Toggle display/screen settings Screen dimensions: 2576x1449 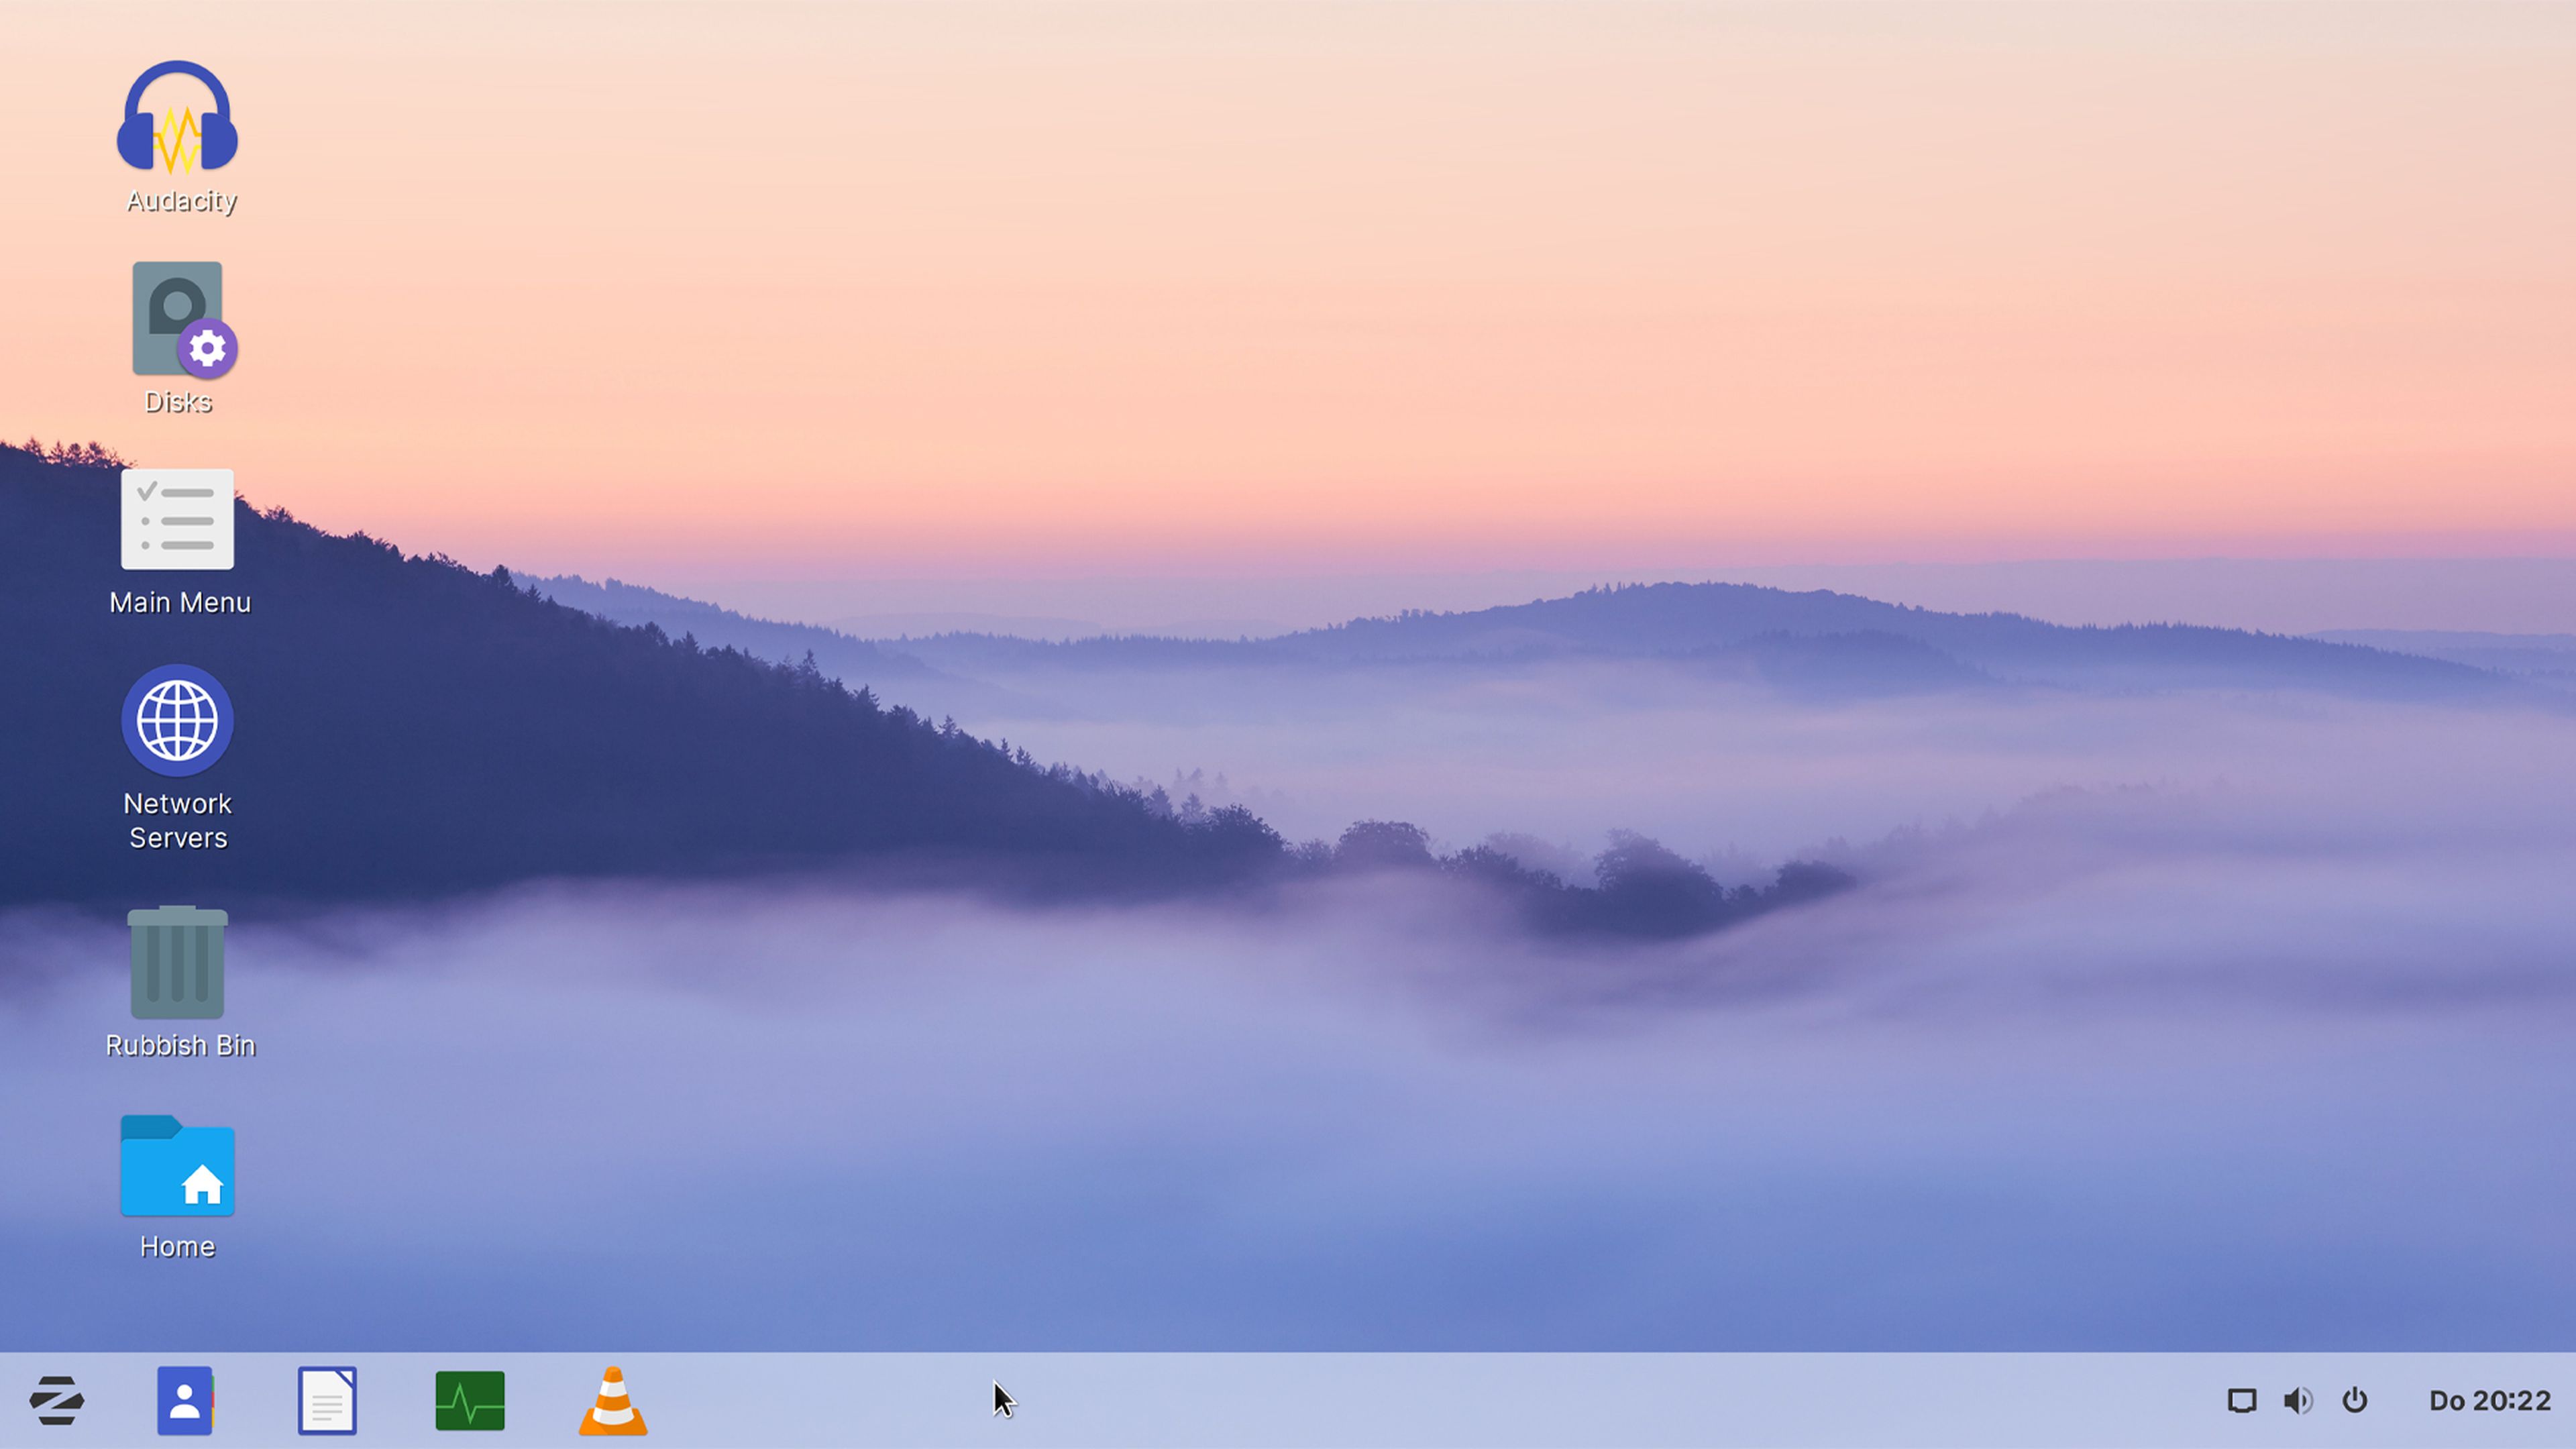coord(2238,1399)
